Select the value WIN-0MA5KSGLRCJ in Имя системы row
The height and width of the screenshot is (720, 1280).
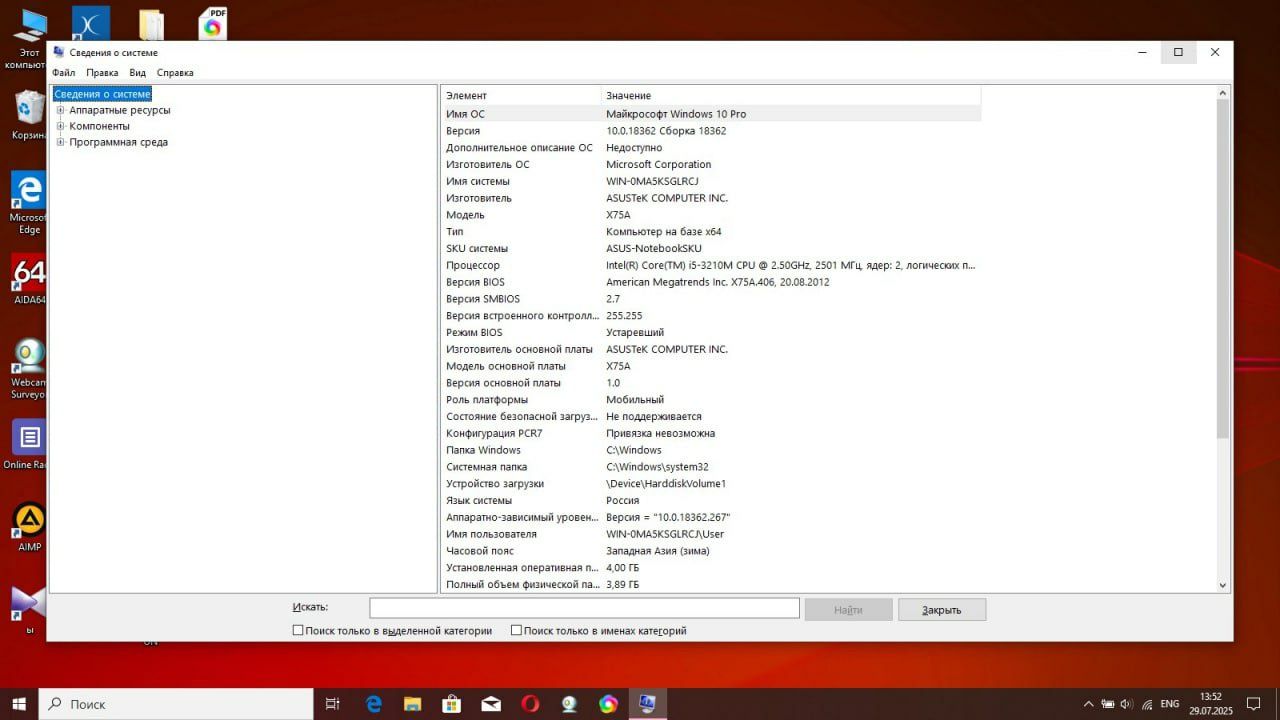(x=652, y=181)
